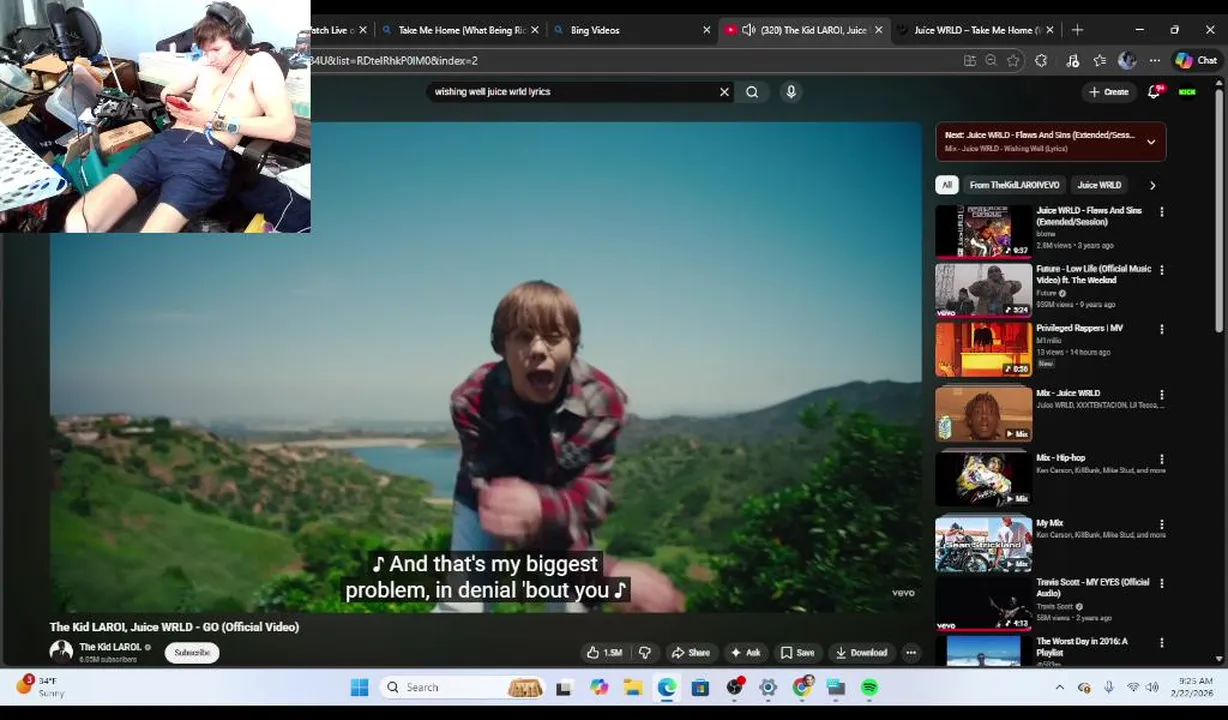
Task: Open Edge Favorites list icon
Action: click(x=1099, y=60)
